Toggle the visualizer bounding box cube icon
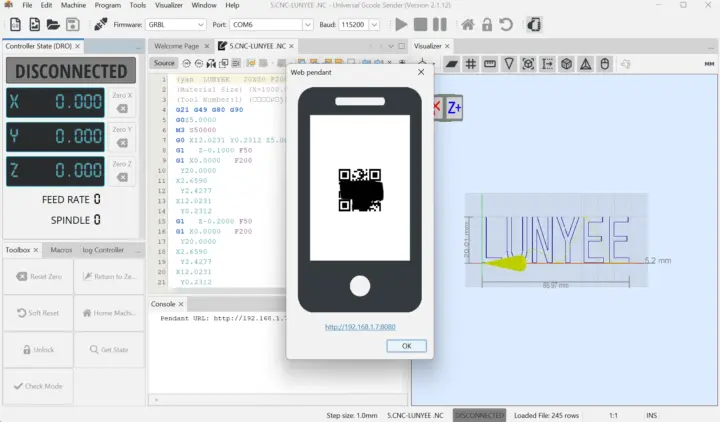Viewport: 720px width, 422px height. coord(567,64)
